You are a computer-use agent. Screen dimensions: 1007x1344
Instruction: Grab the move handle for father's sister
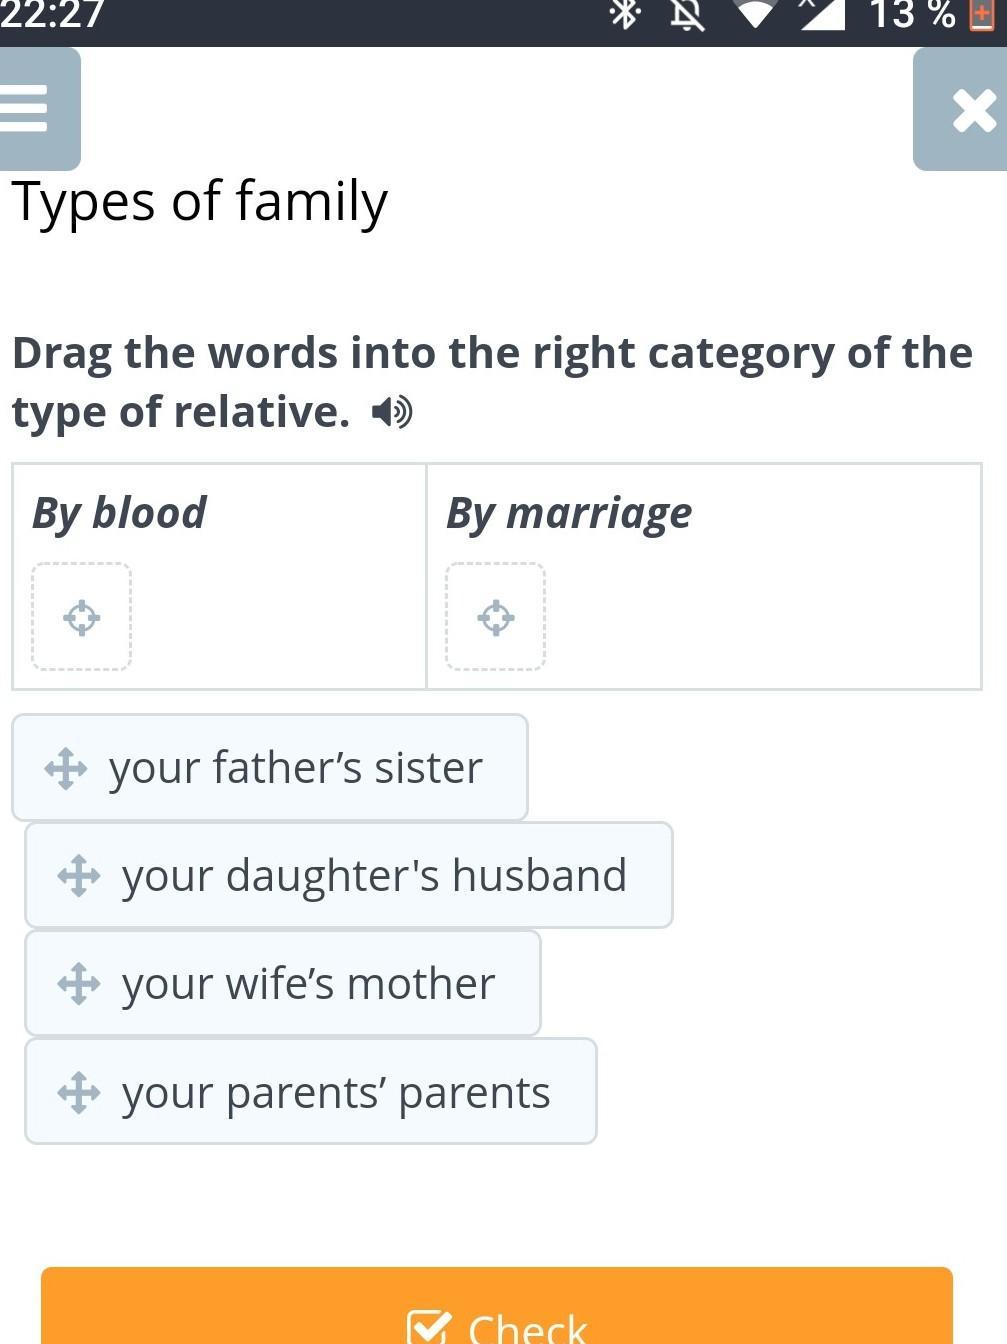click(66, 768)
